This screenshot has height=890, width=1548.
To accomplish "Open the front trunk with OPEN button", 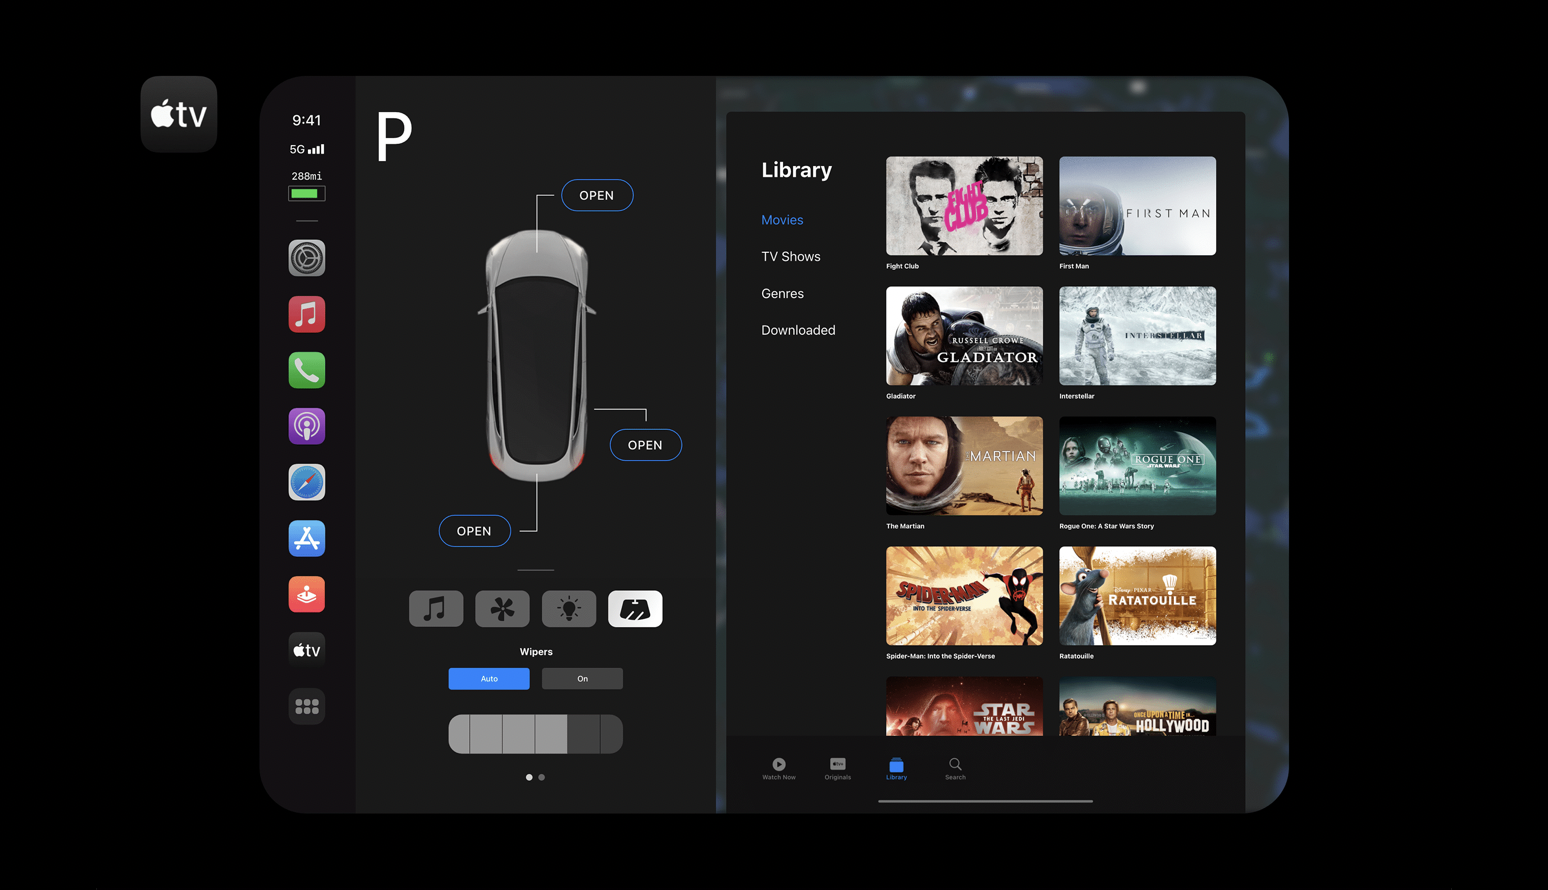I will coord(597,195).
